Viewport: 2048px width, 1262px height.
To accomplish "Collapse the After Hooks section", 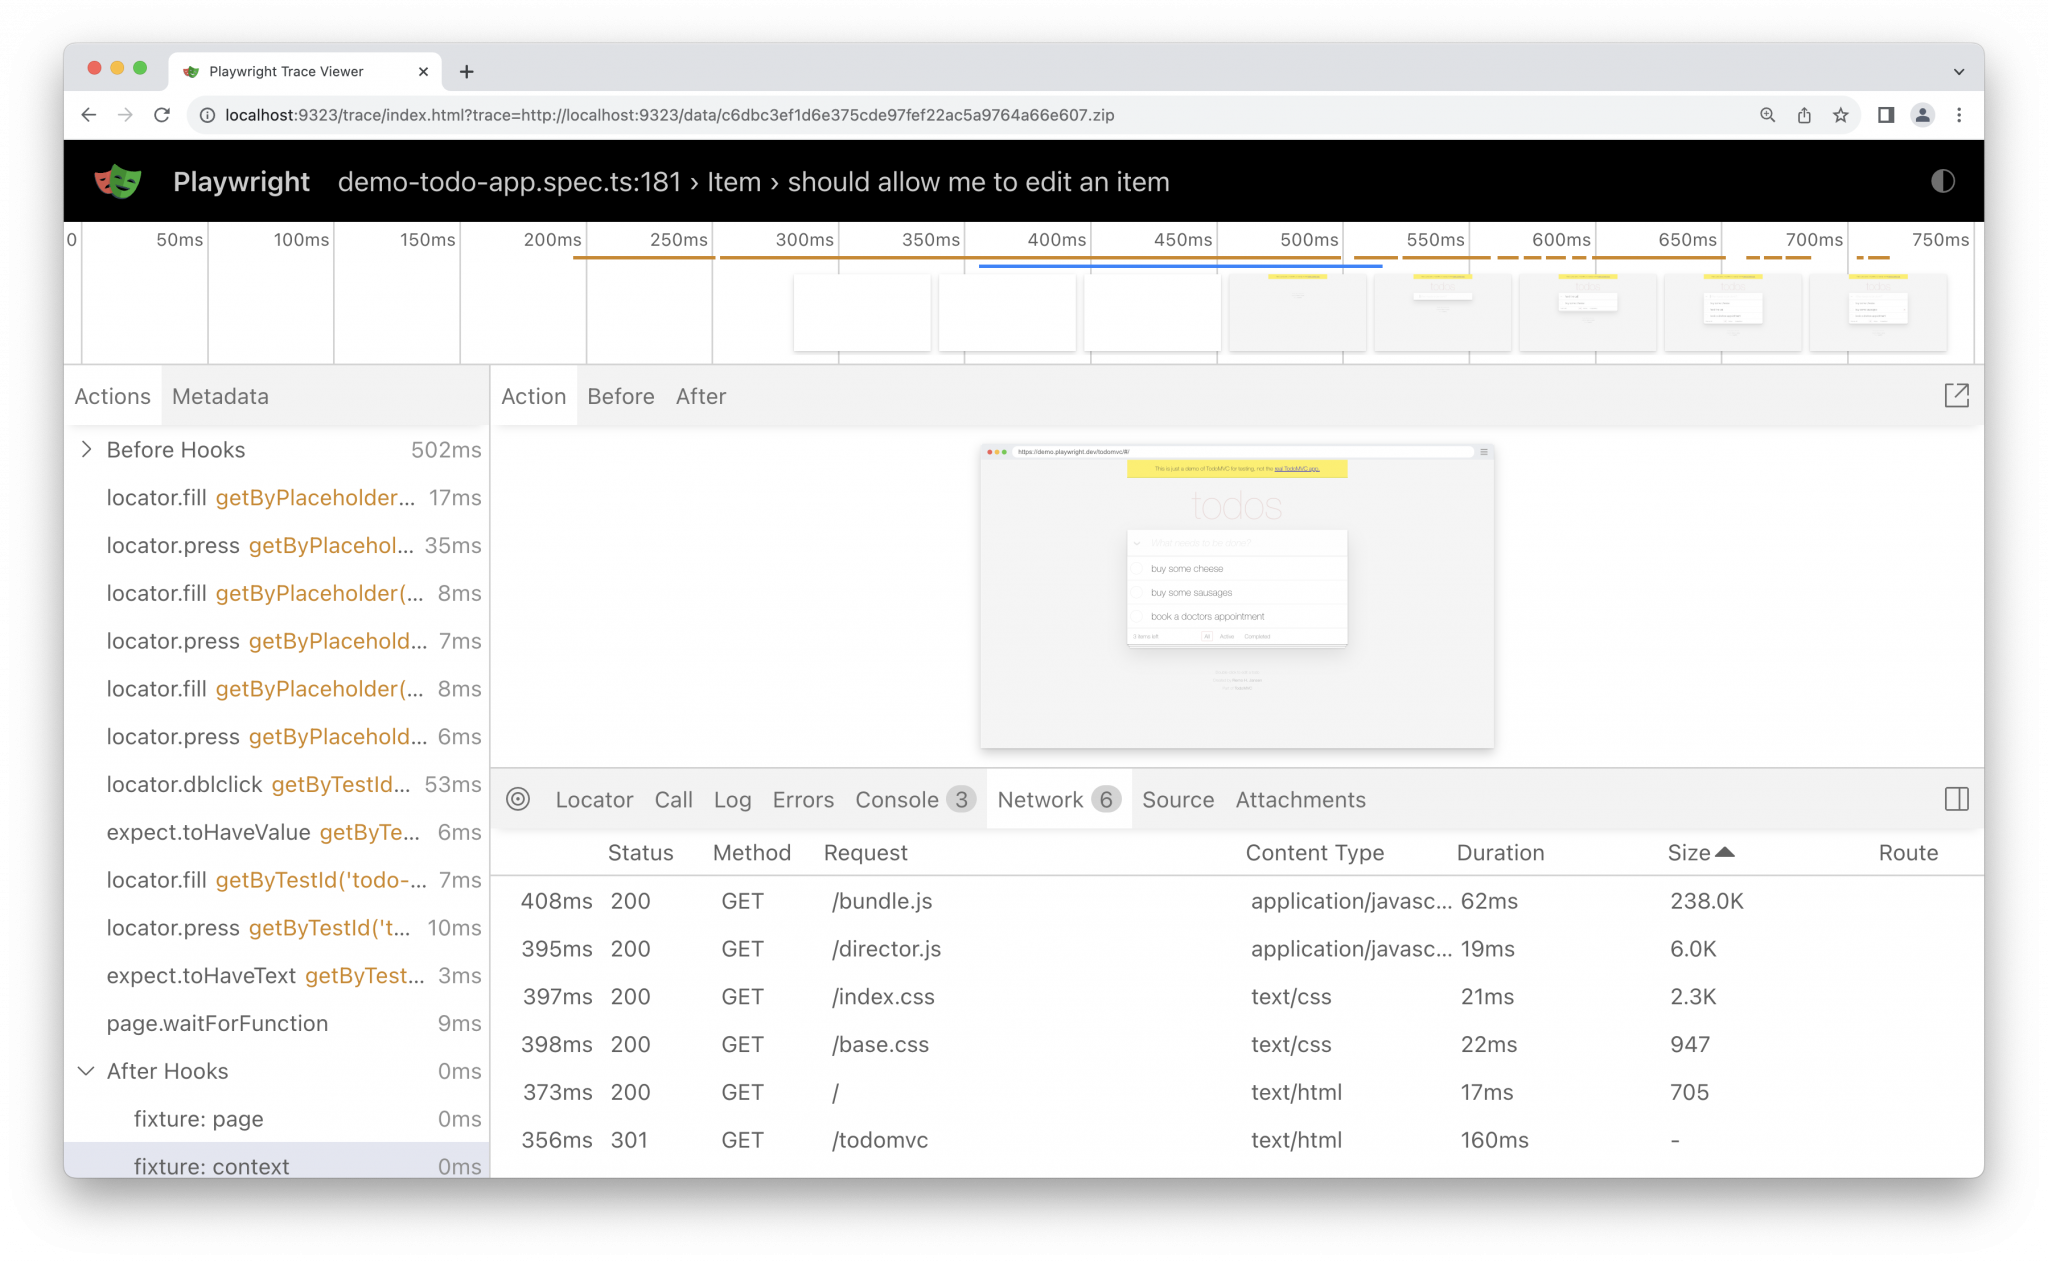I will [85, 1070].
